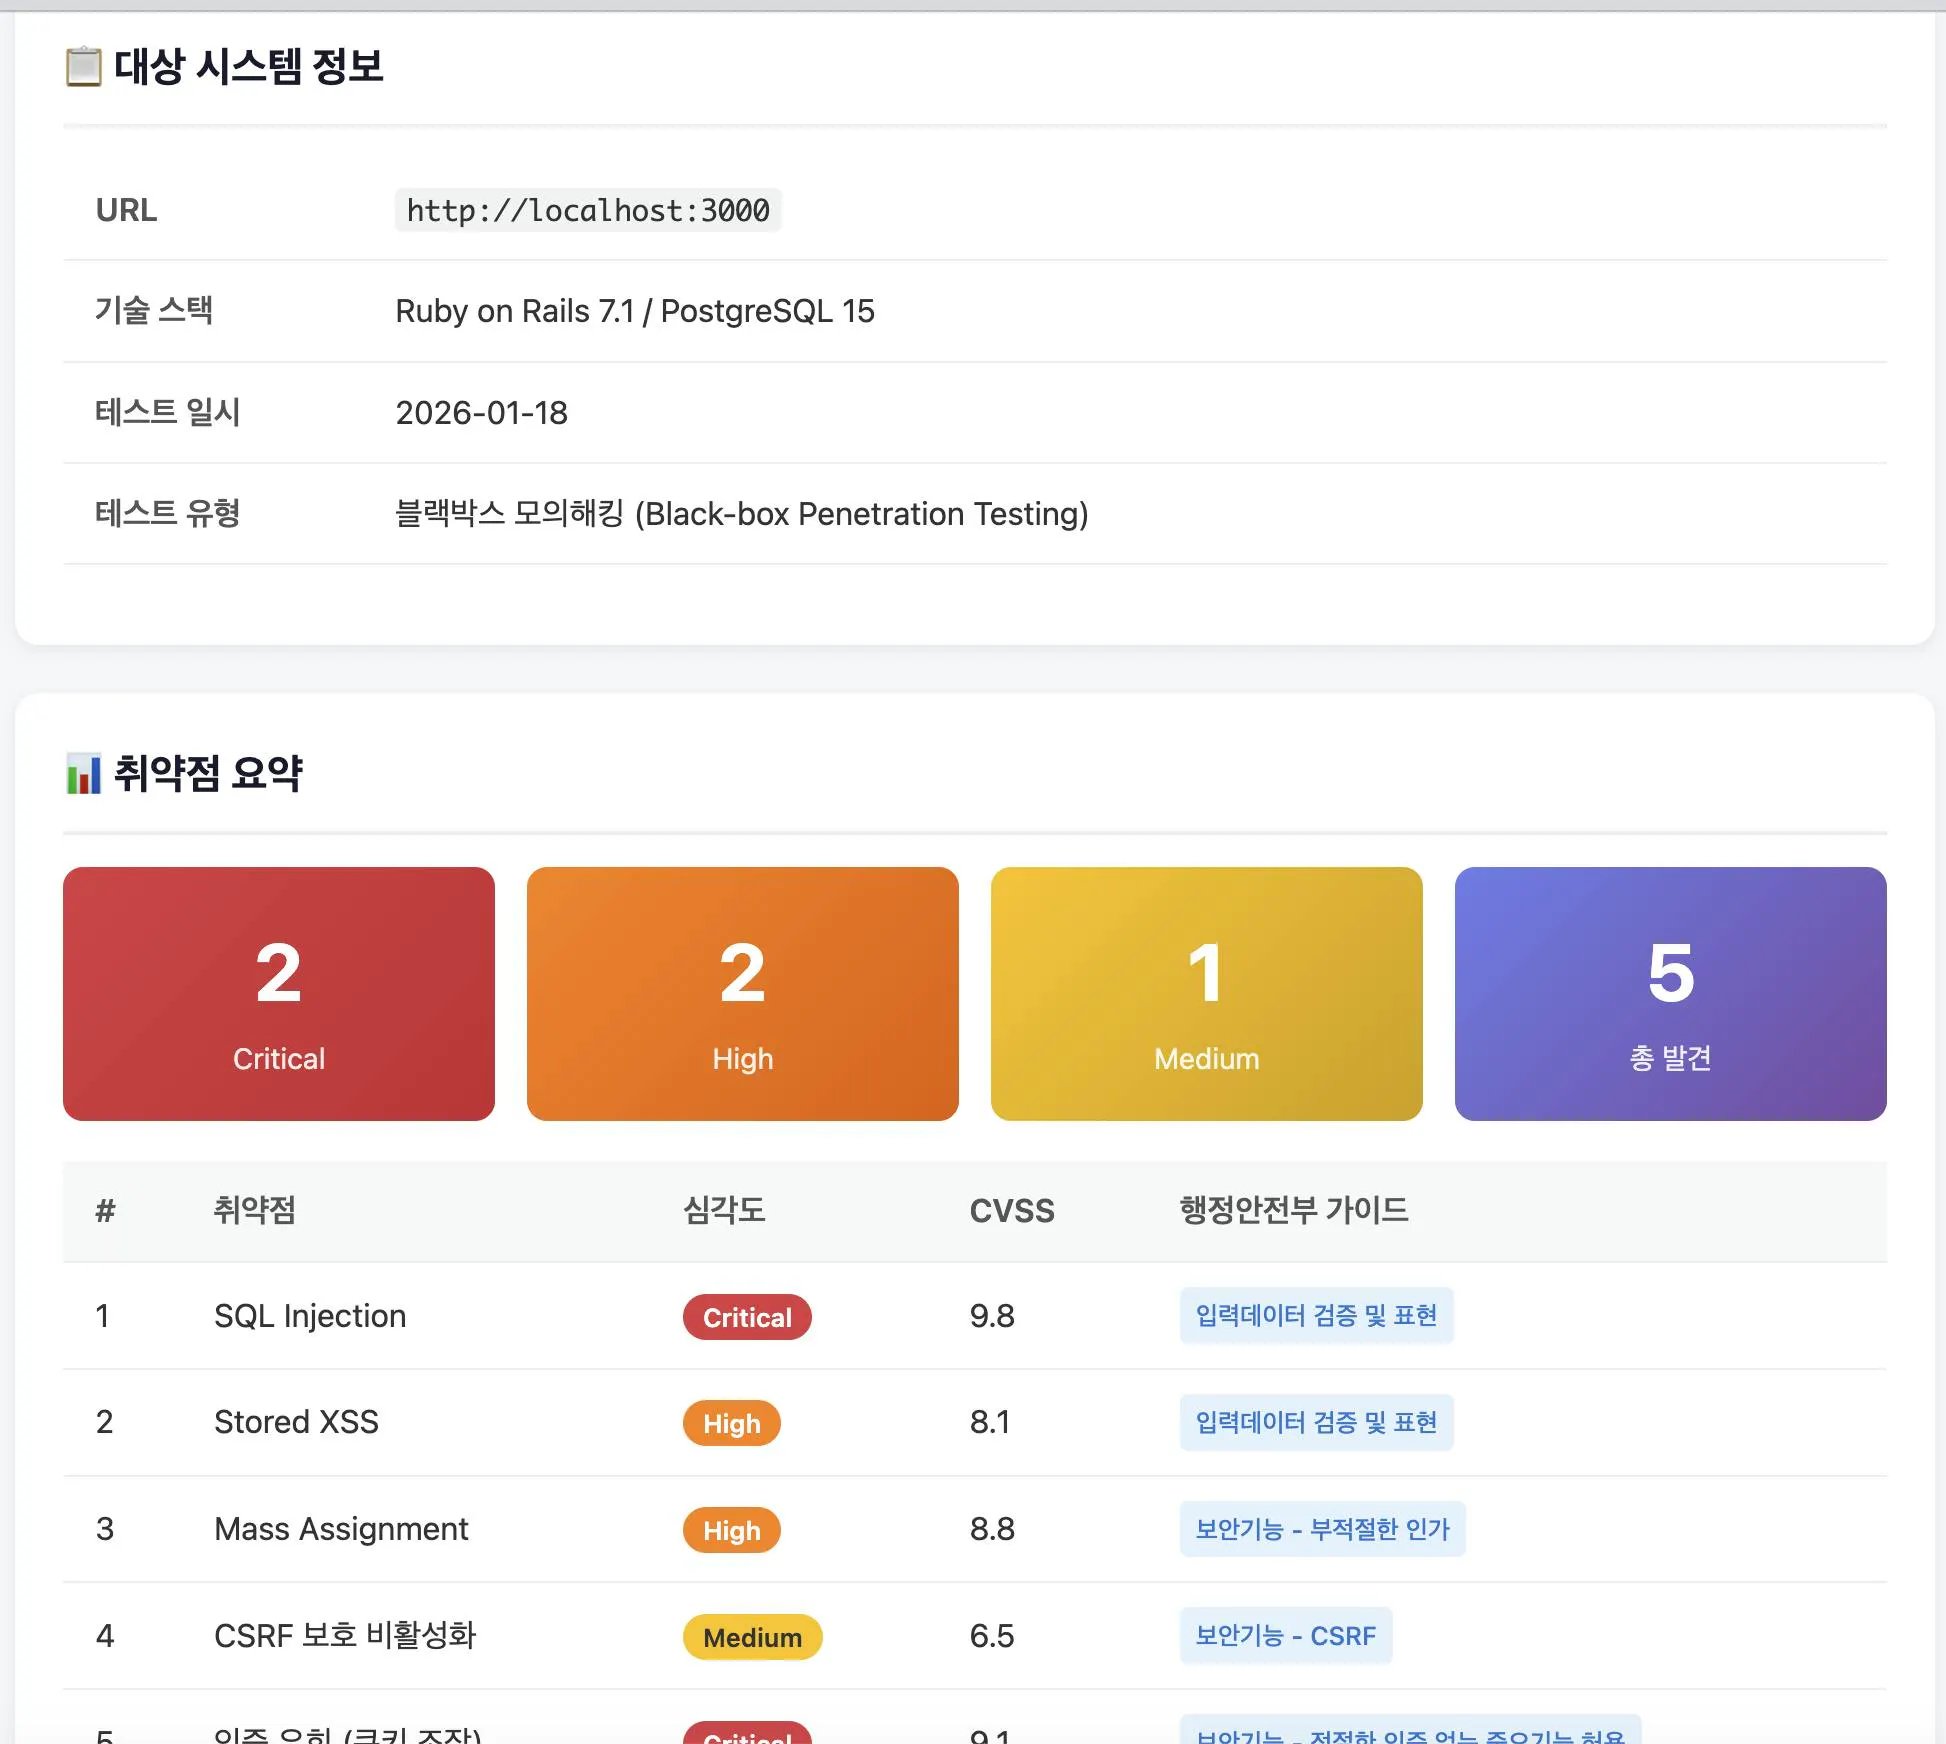Open 입력데이터 검증 및 표현 tag for SQL Injection
This screenshot has width=1946, height=1744.
click(1316, 1316)
